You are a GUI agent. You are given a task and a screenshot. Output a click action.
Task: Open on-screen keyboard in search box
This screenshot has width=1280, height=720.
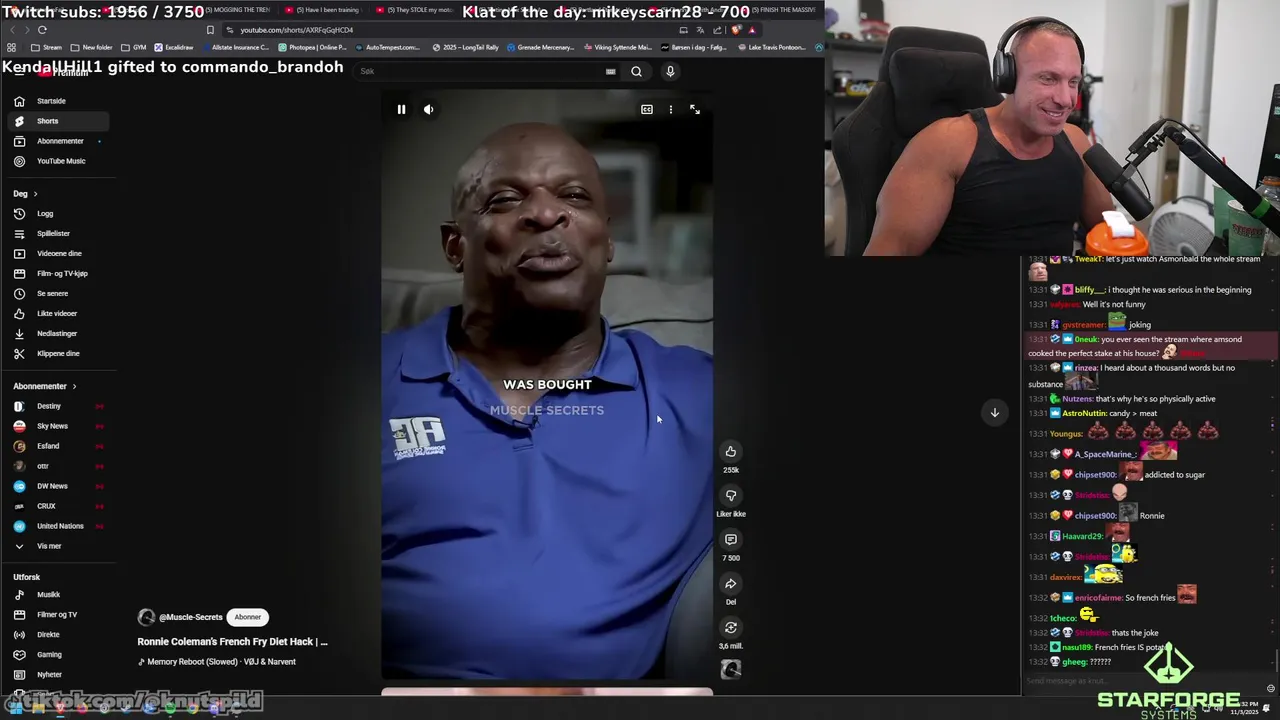point(610,71)
